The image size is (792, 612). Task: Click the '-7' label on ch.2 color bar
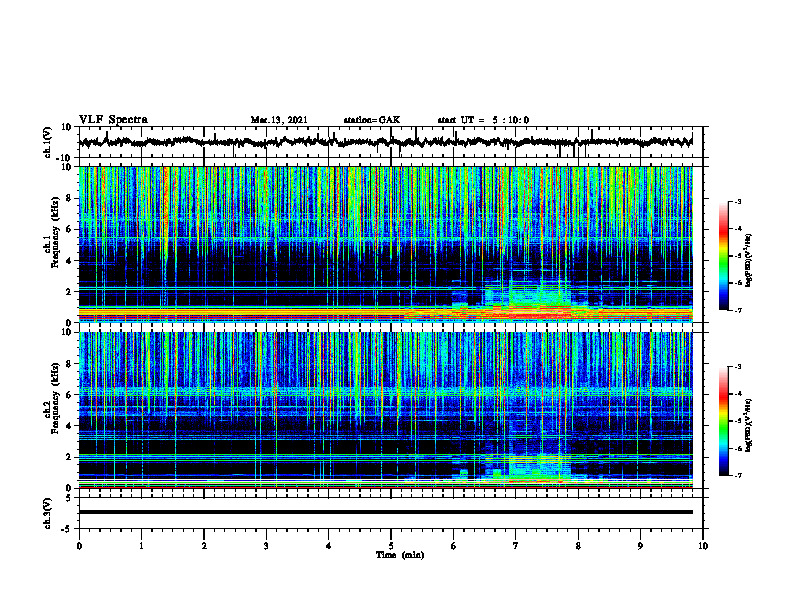[x=738, y=476]
